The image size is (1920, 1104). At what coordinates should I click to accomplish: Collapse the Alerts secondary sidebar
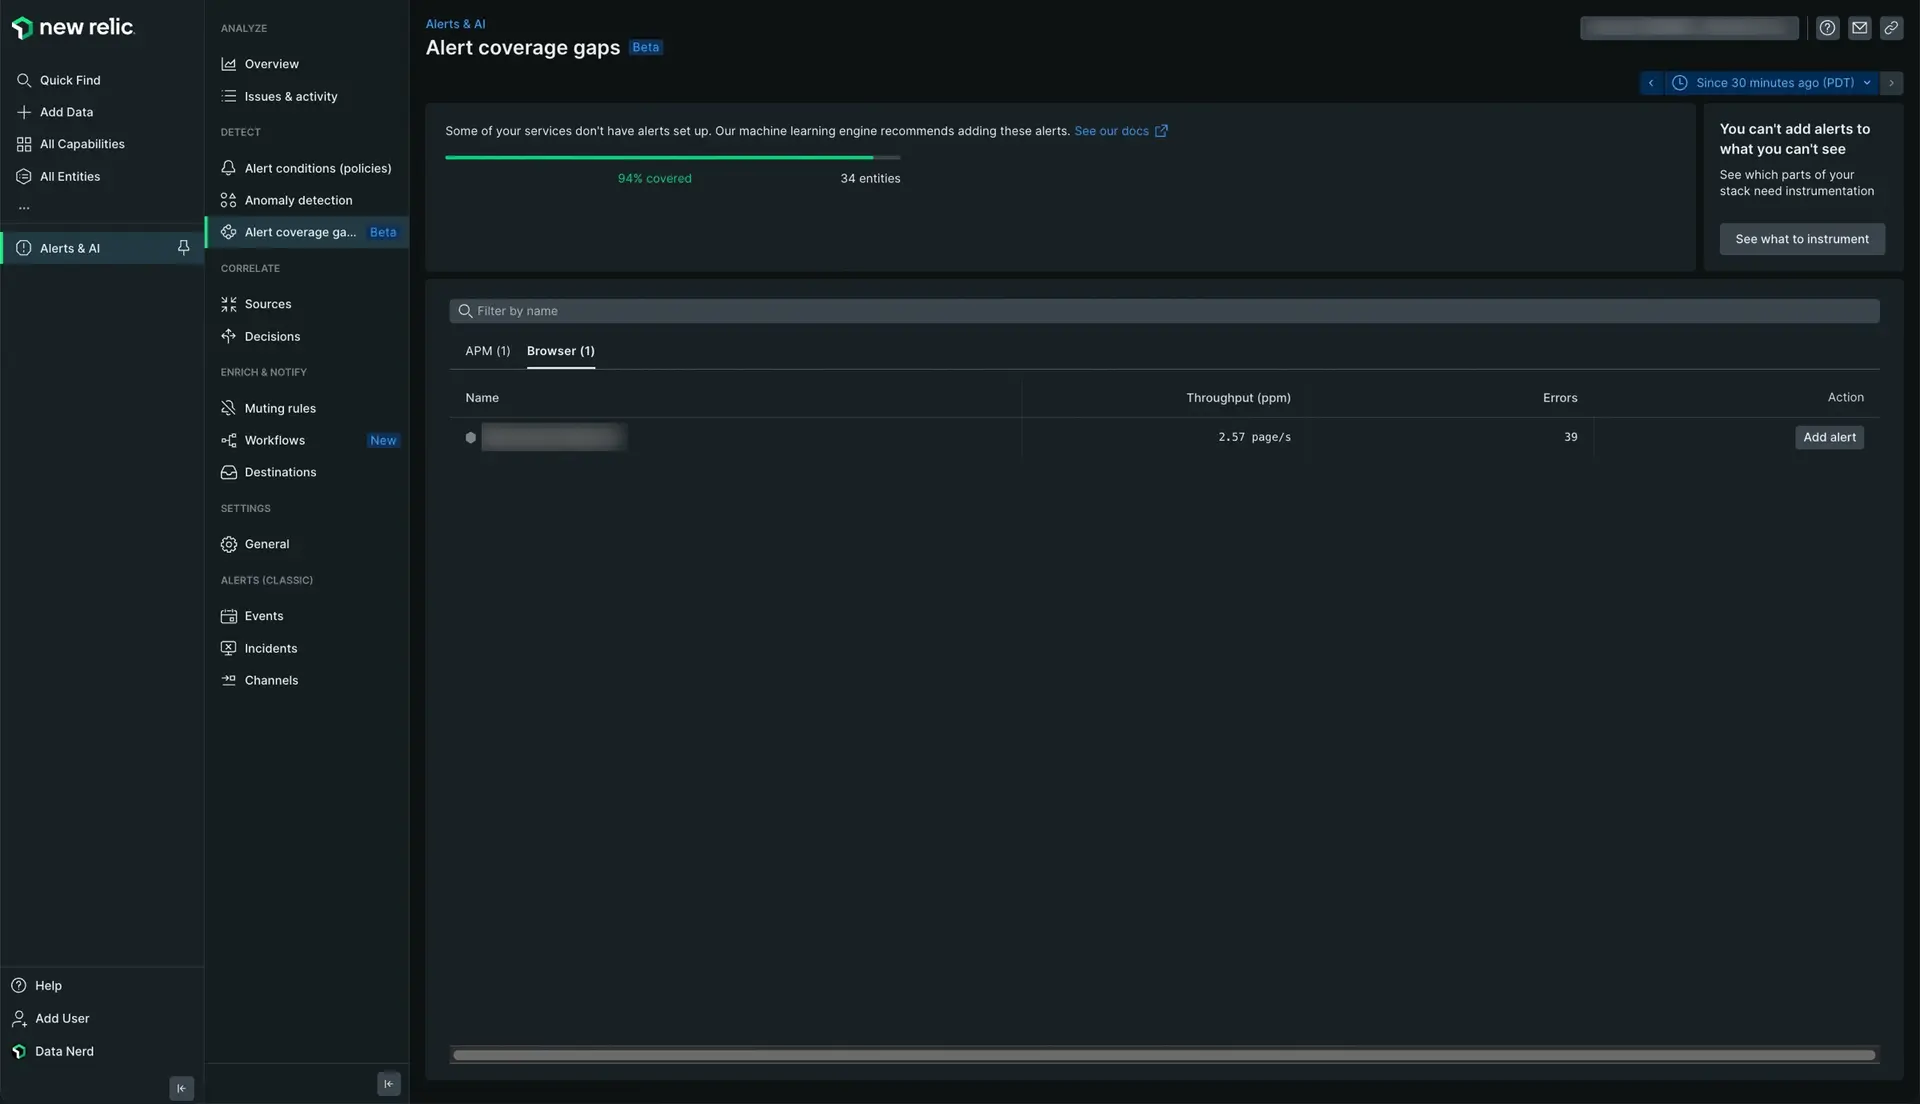point(389,1084)
